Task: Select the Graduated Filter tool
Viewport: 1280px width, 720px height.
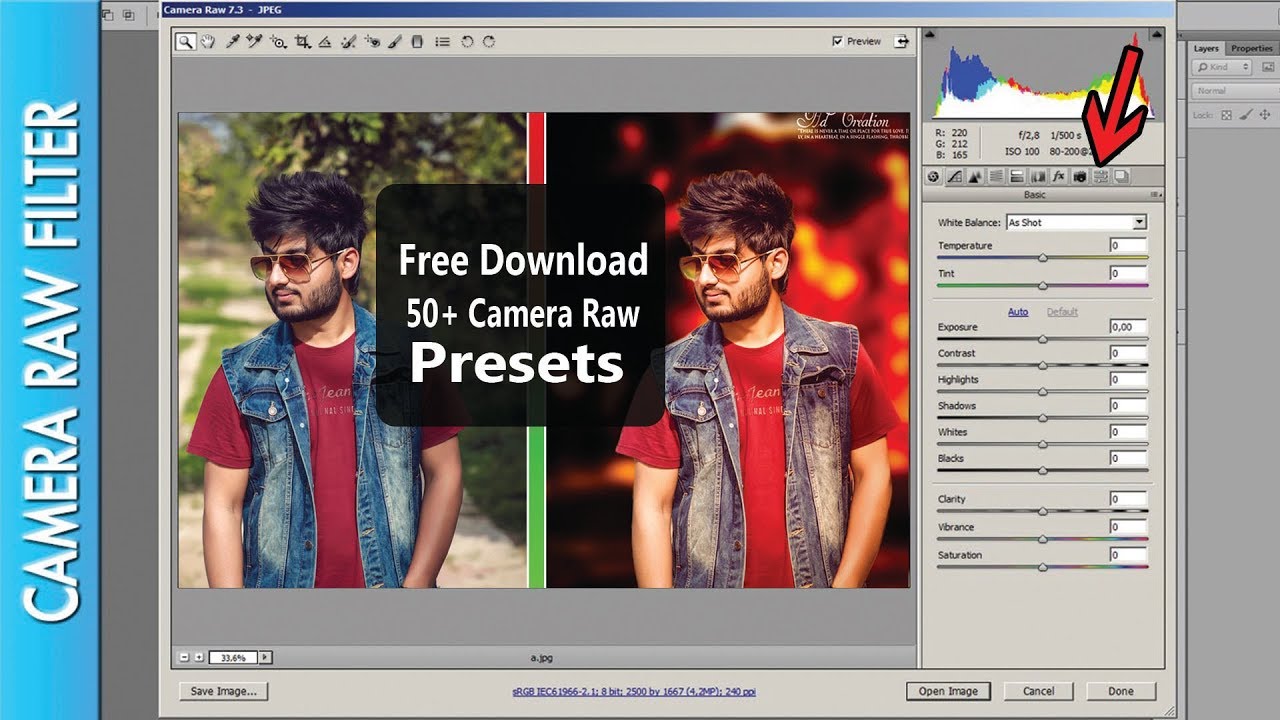Action: 417,43
